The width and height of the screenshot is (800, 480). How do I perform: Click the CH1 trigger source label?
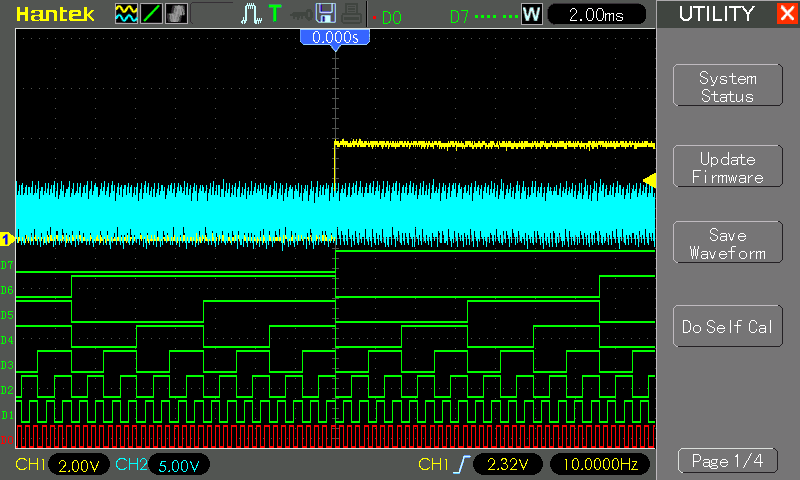click(433, 464)
